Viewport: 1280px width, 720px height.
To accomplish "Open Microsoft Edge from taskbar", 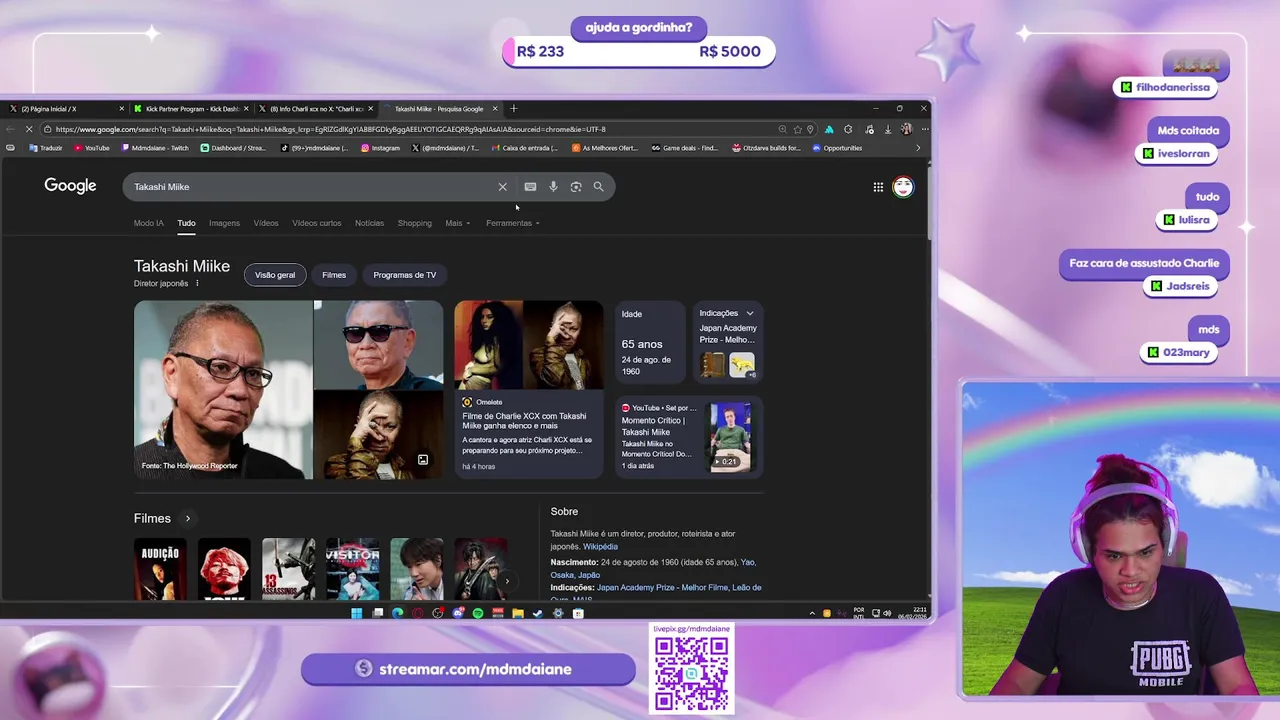I will coord(397,613).
